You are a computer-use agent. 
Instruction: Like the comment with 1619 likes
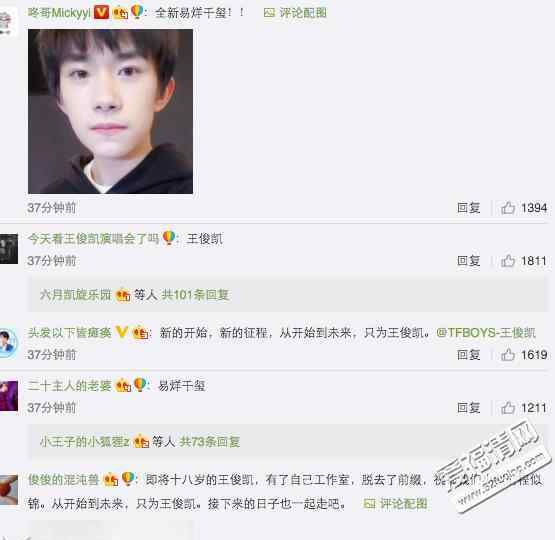pos(508,355)
